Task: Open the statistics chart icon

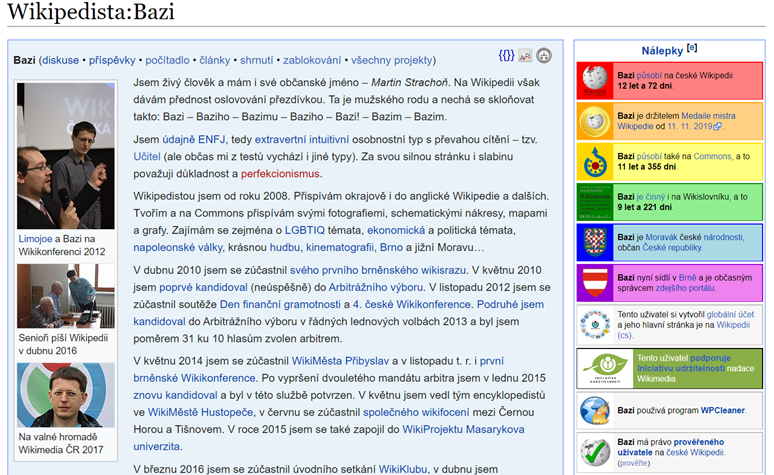Action: [x=525, y=56]
